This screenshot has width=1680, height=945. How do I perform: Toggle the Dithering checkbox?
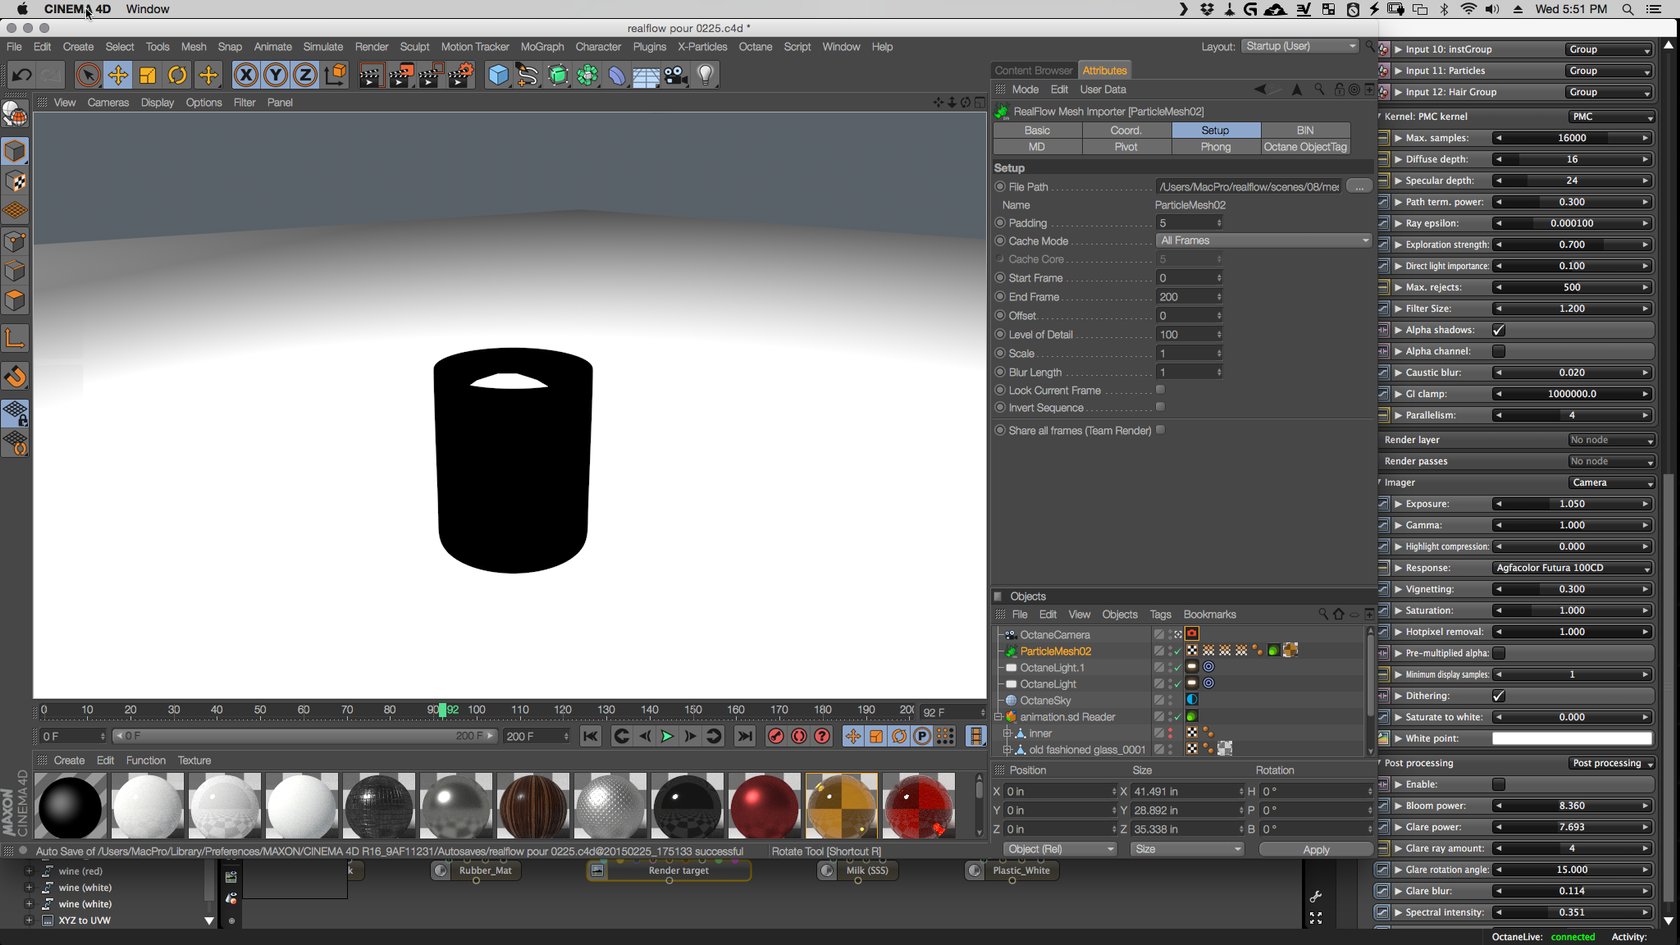[x=1498, y=696]
